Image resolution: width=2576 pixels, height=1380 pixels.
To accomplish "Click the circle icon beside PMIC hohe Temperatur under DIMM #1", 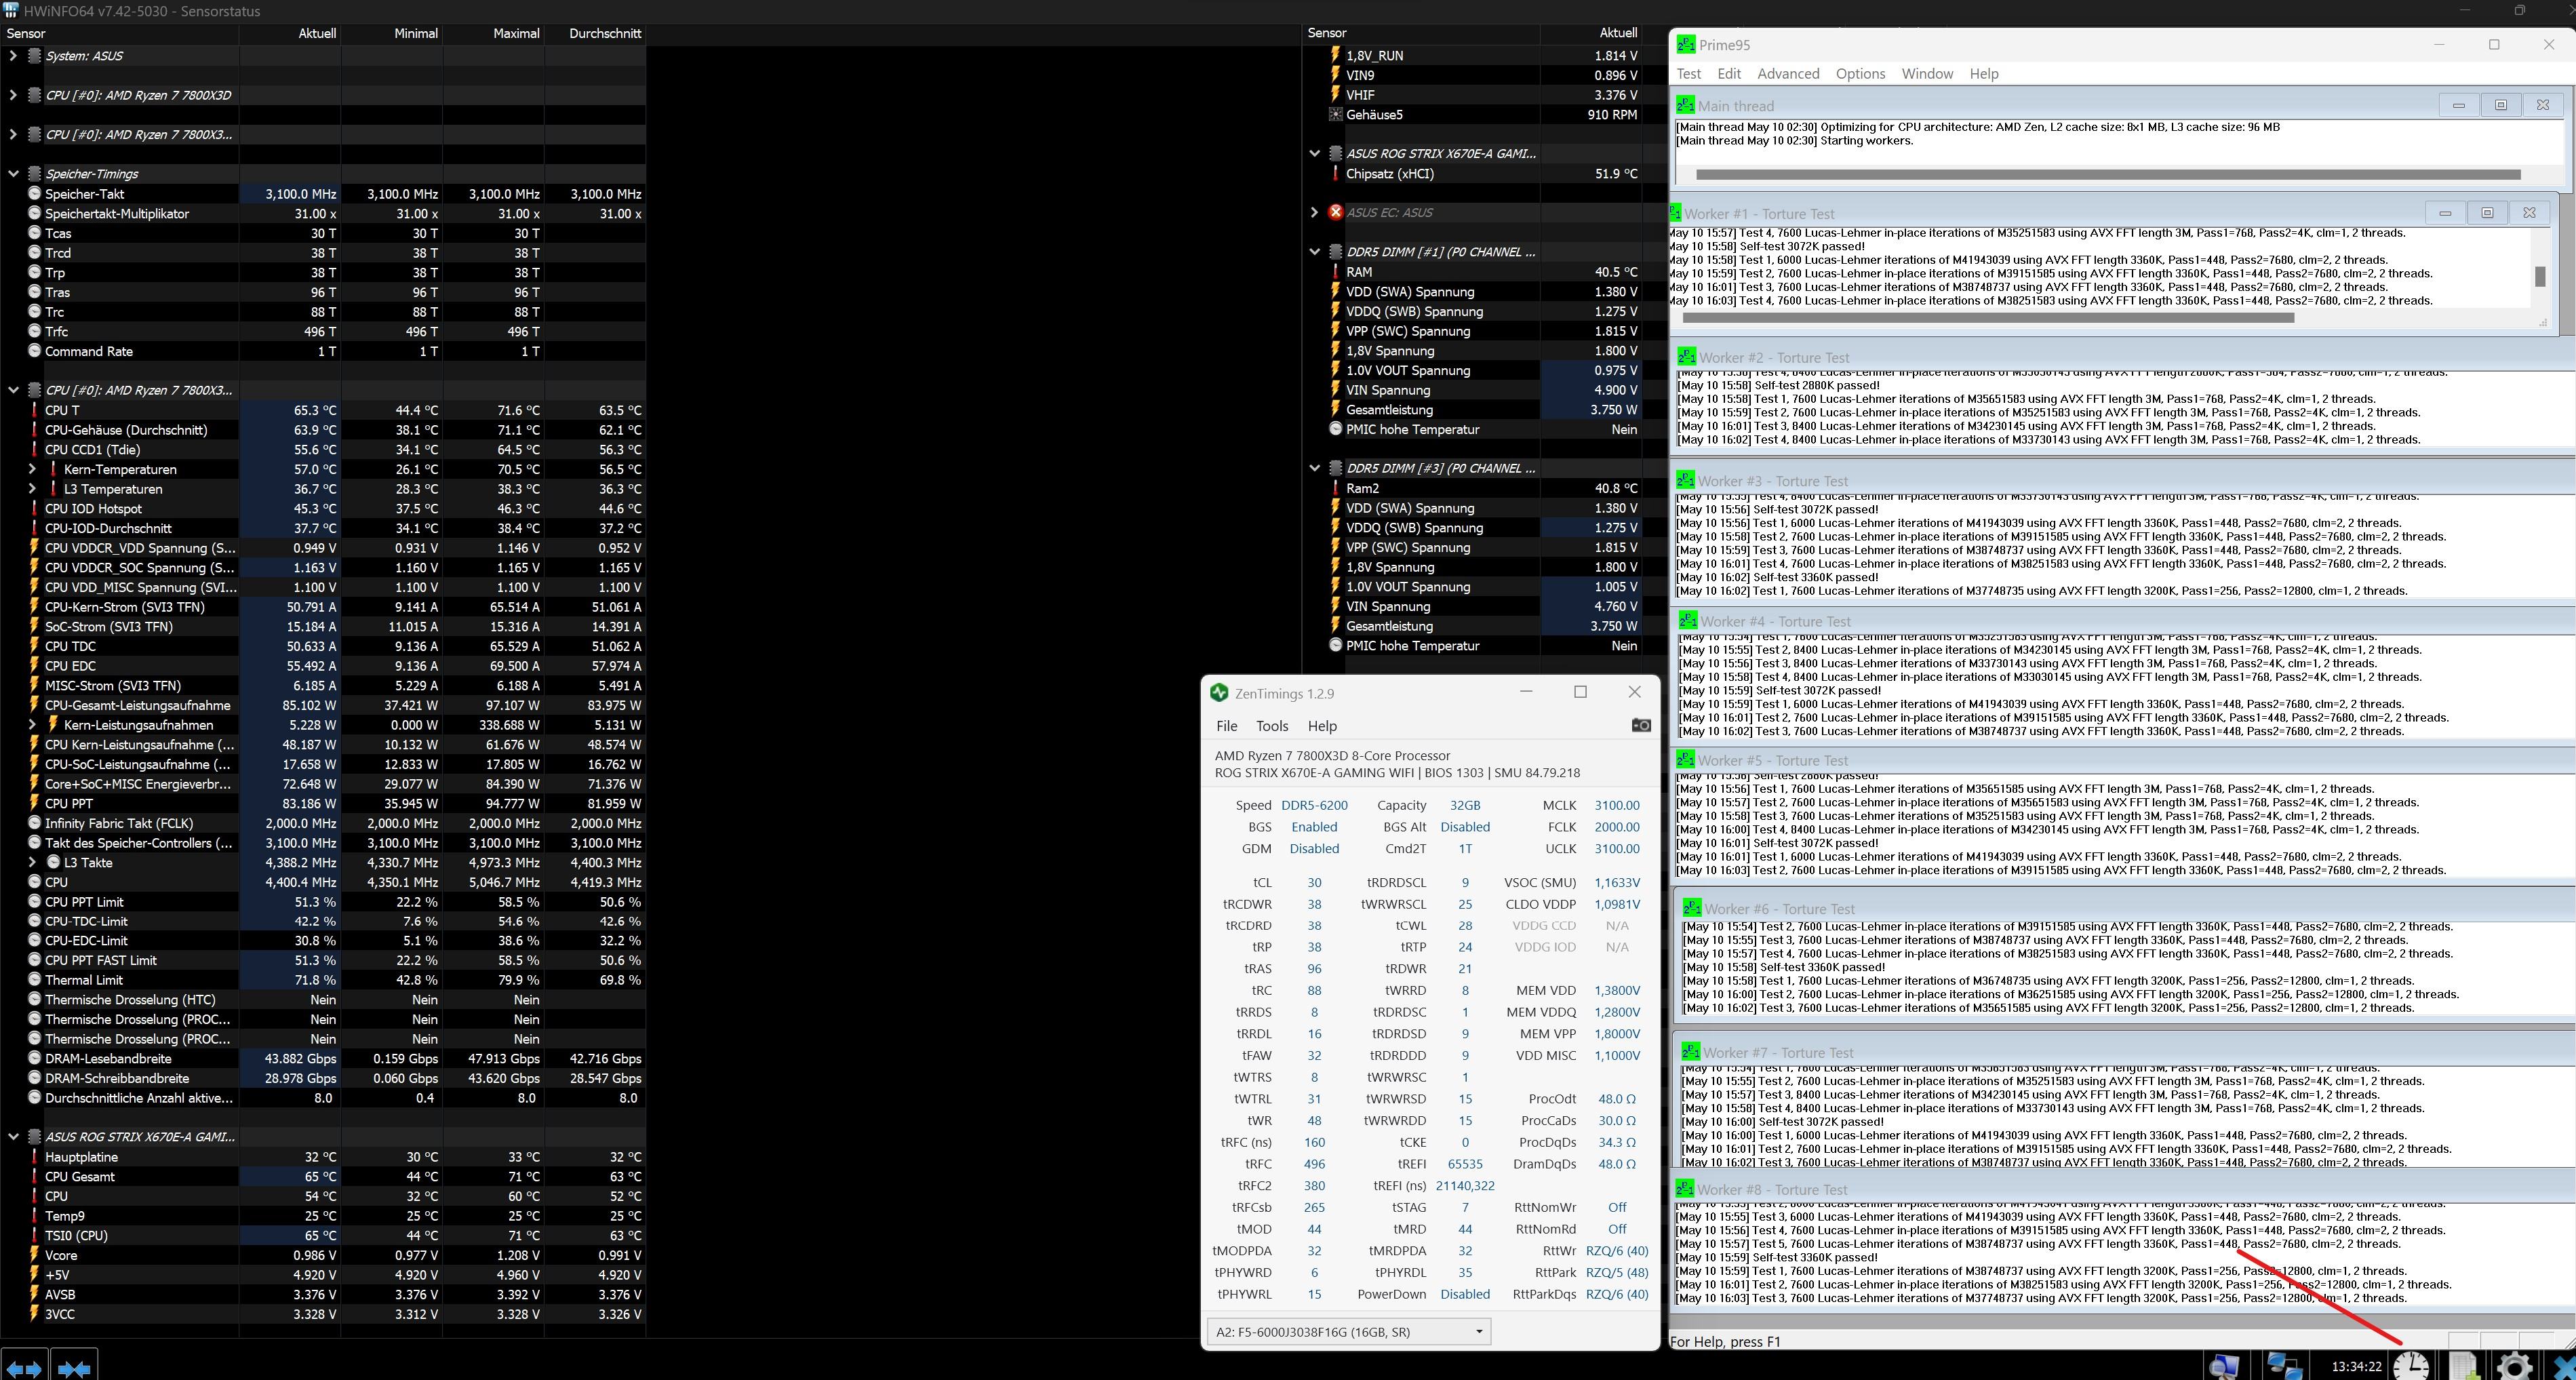I will (x=1335, y=429).
